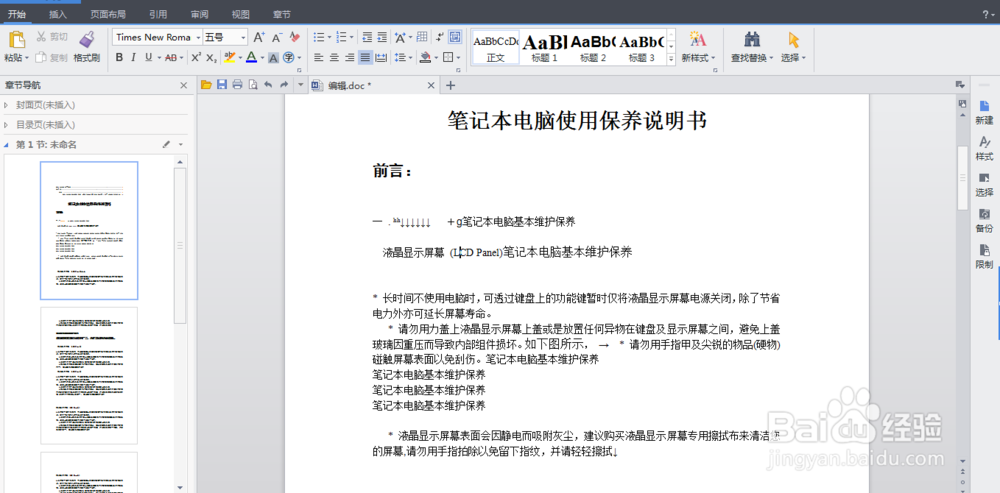1000x493 pixels.
Task: Click the Copy (复制) icon
Action: point(41,57)
